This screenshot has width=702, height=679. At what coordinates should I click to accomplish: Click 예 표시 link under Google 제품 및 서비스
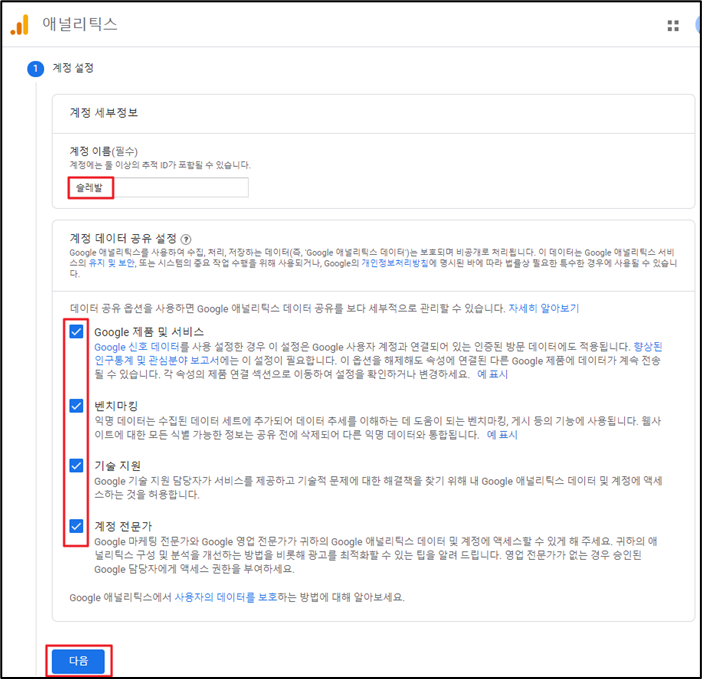pyautogui.click(x=492, y=374)
